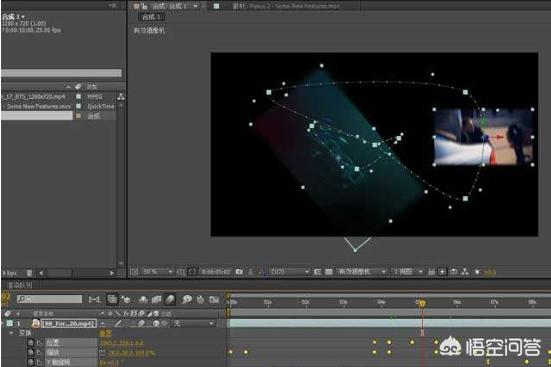Toggle mask and shape path visibility icon
The height and width of the screenshot is (367, 551).
pyautogui.click(x=192, y=272)
